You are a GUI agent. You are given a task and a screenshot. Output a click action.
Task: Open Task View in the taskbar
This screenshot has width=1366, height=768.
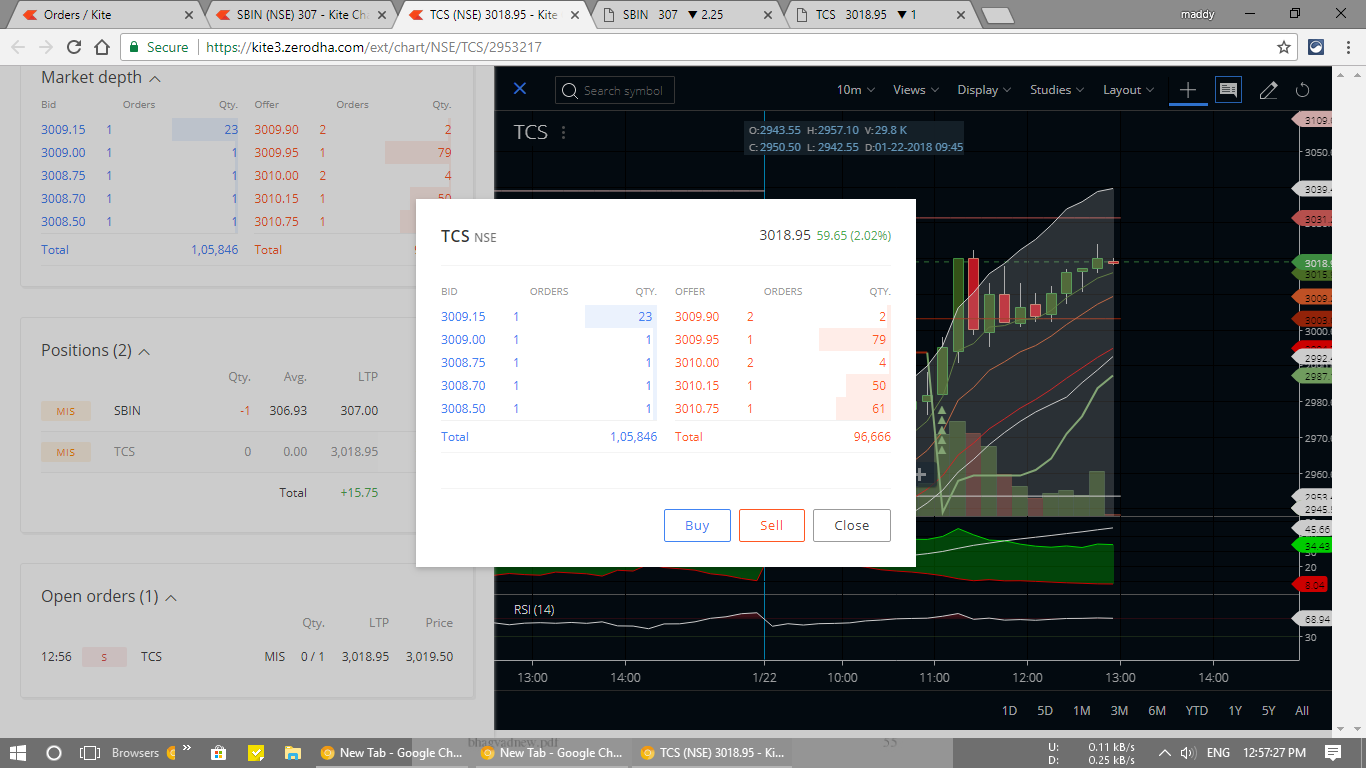[90, 753]
